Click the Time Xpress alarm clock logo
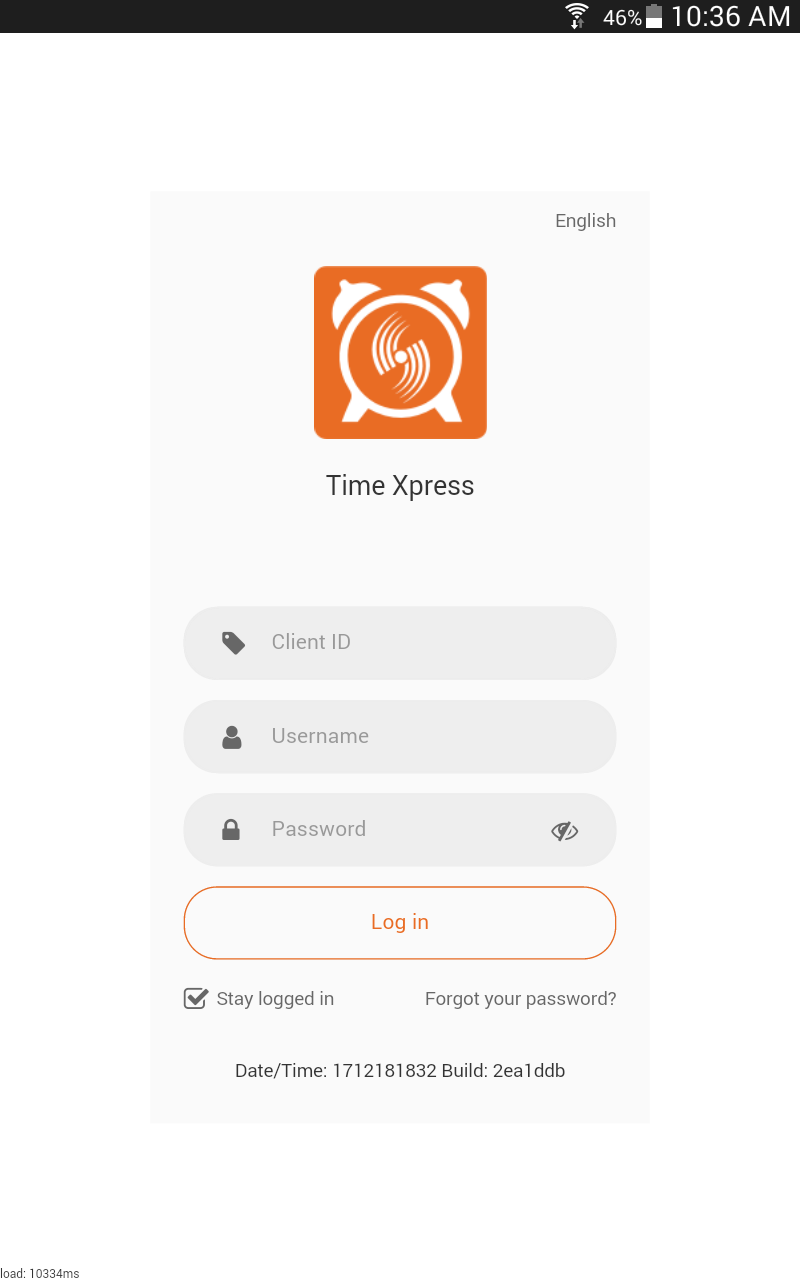This screenshot has height=1280, width=800. click(400, 352)
